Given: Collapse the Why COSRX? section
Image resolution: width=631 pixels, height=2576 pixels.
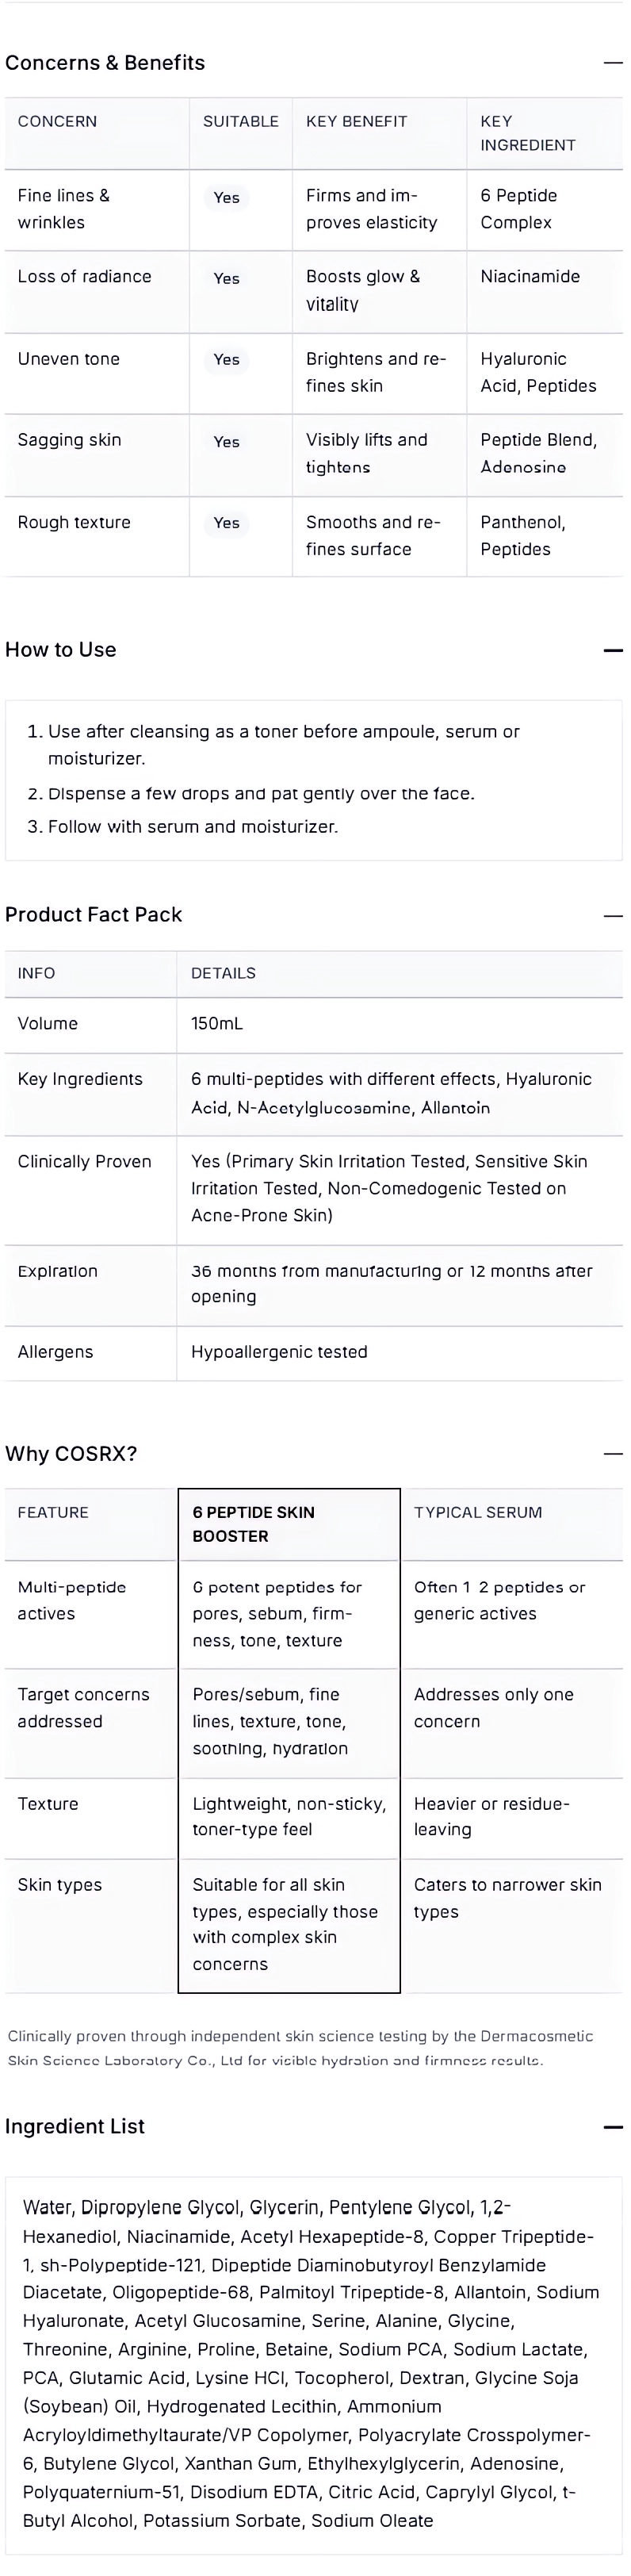Looking at the screenshot, I should 613,1454.
